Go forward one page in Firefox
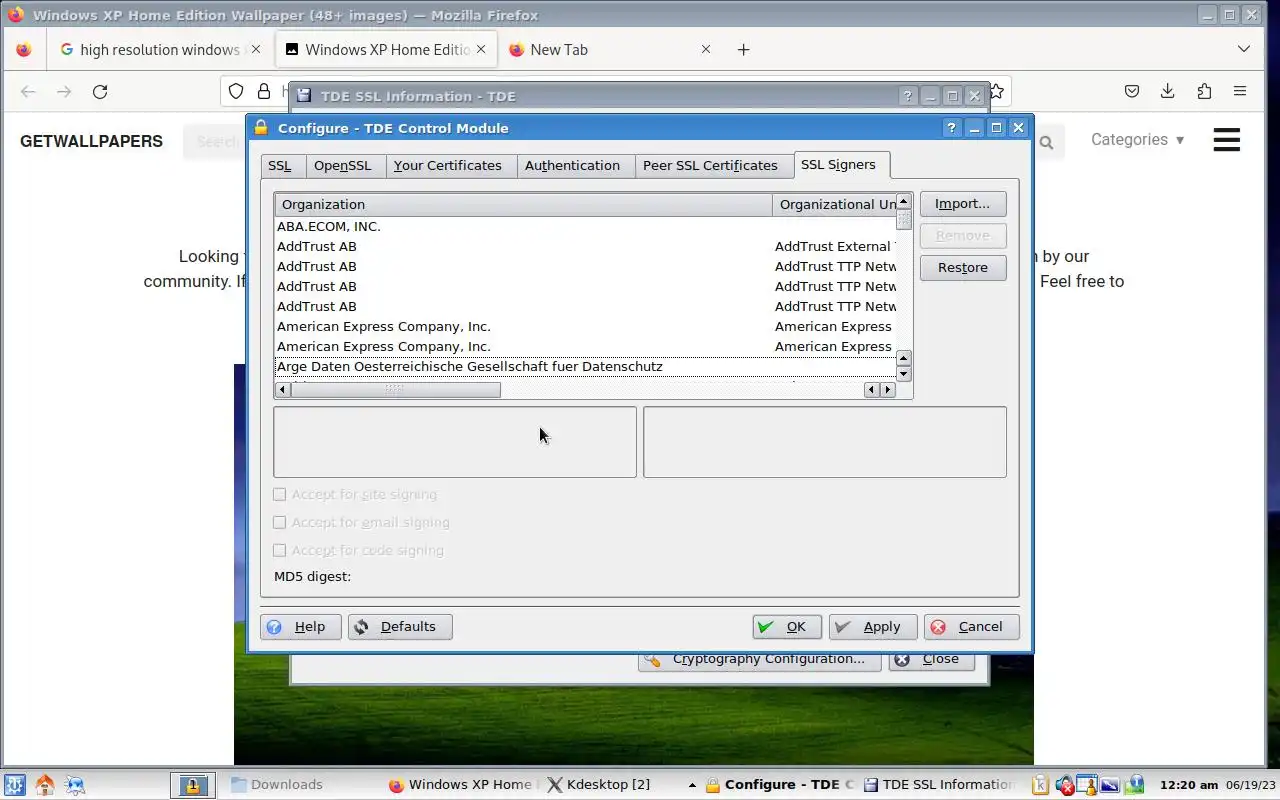 pyautogui.click(x=64, y=91)
